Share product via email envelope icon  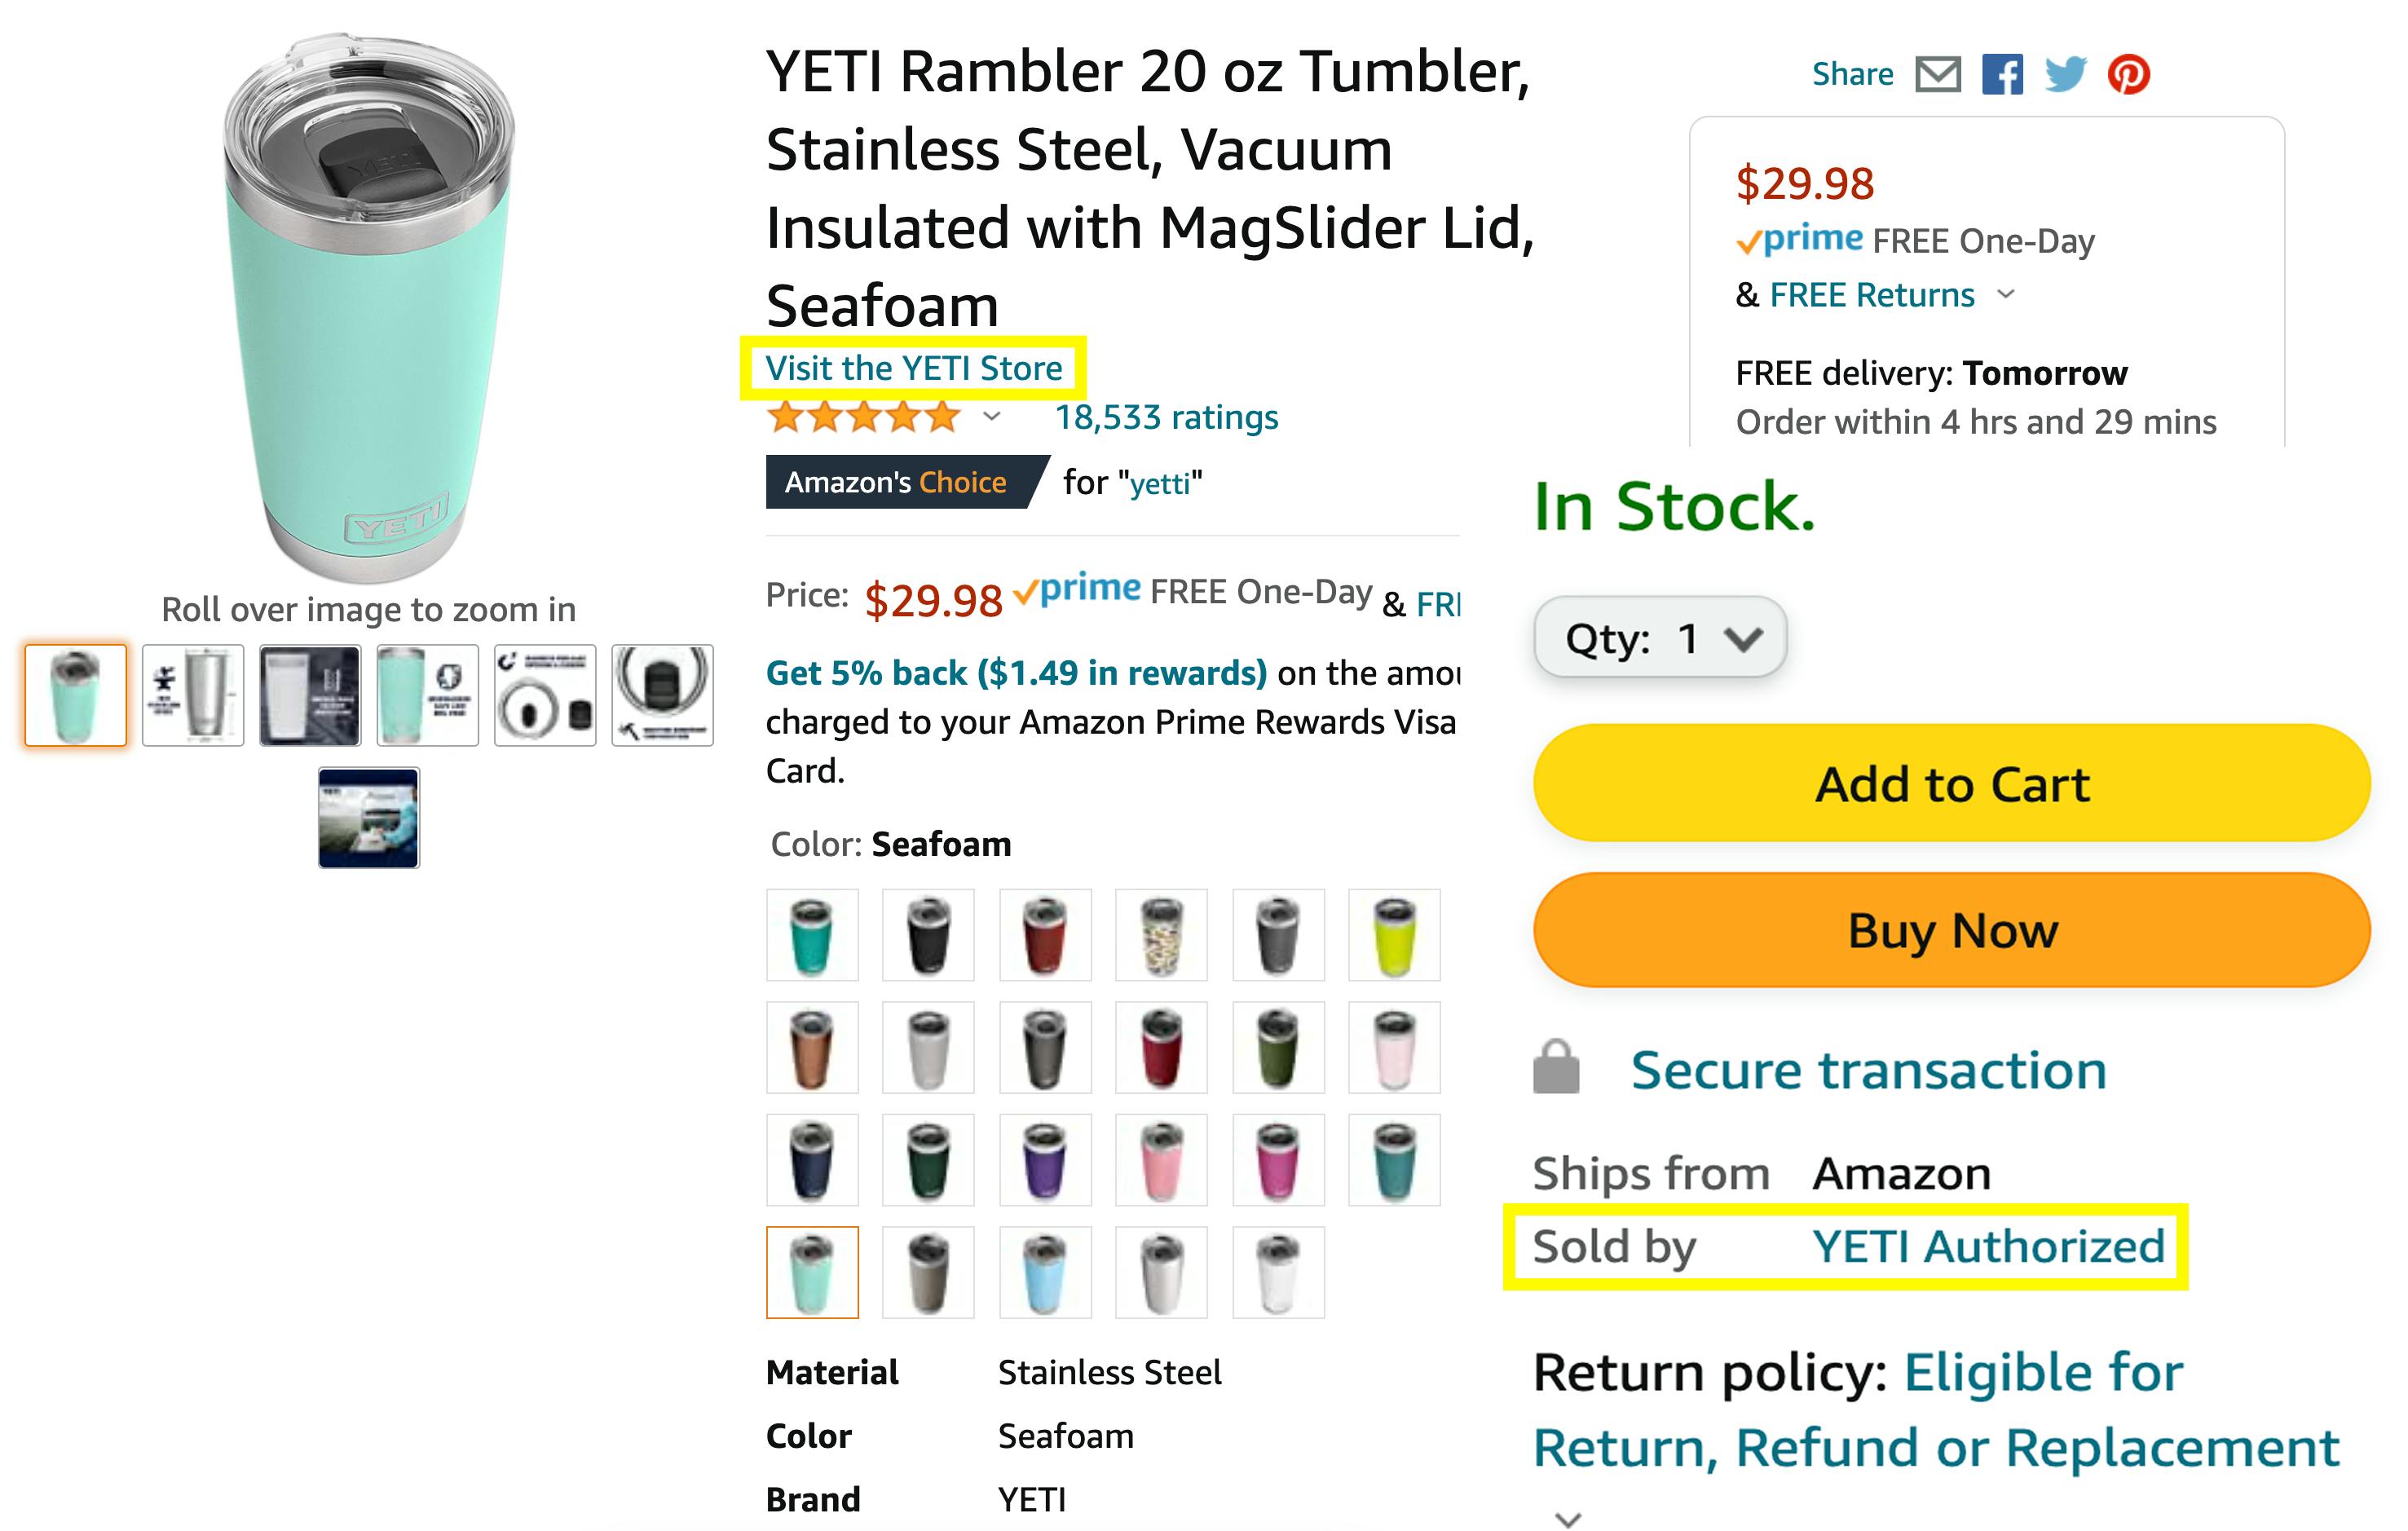click(x=1937, y=75)
